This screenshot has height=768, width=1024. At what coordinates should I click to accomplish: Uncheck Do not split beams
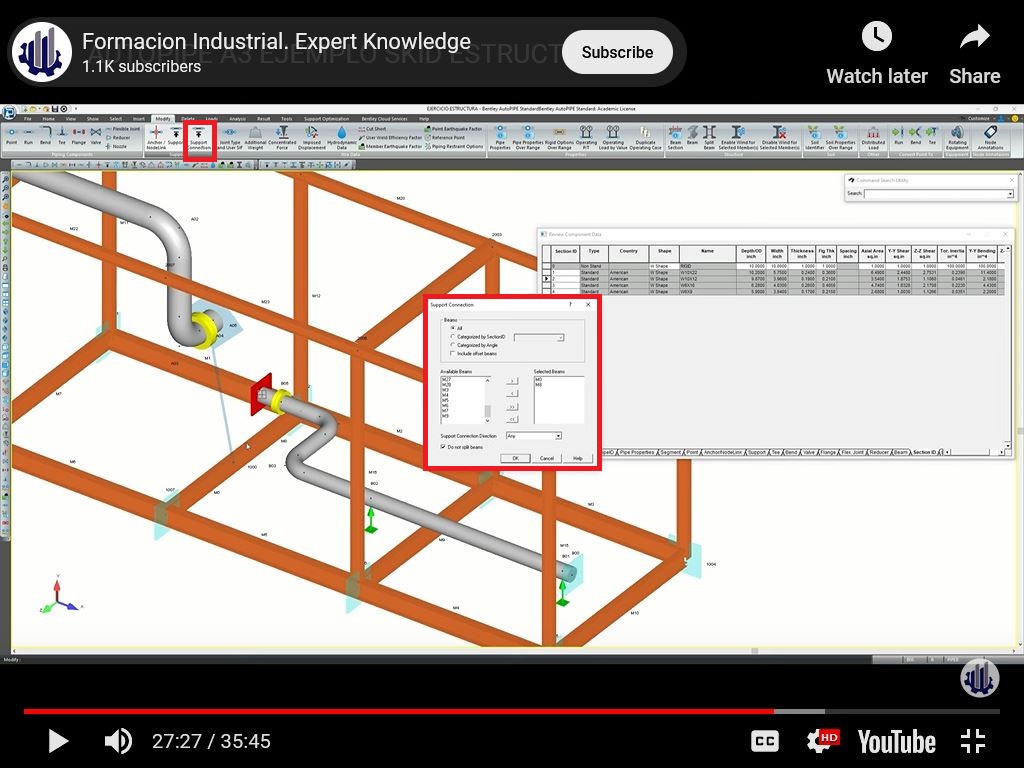(x=443, y=447)
